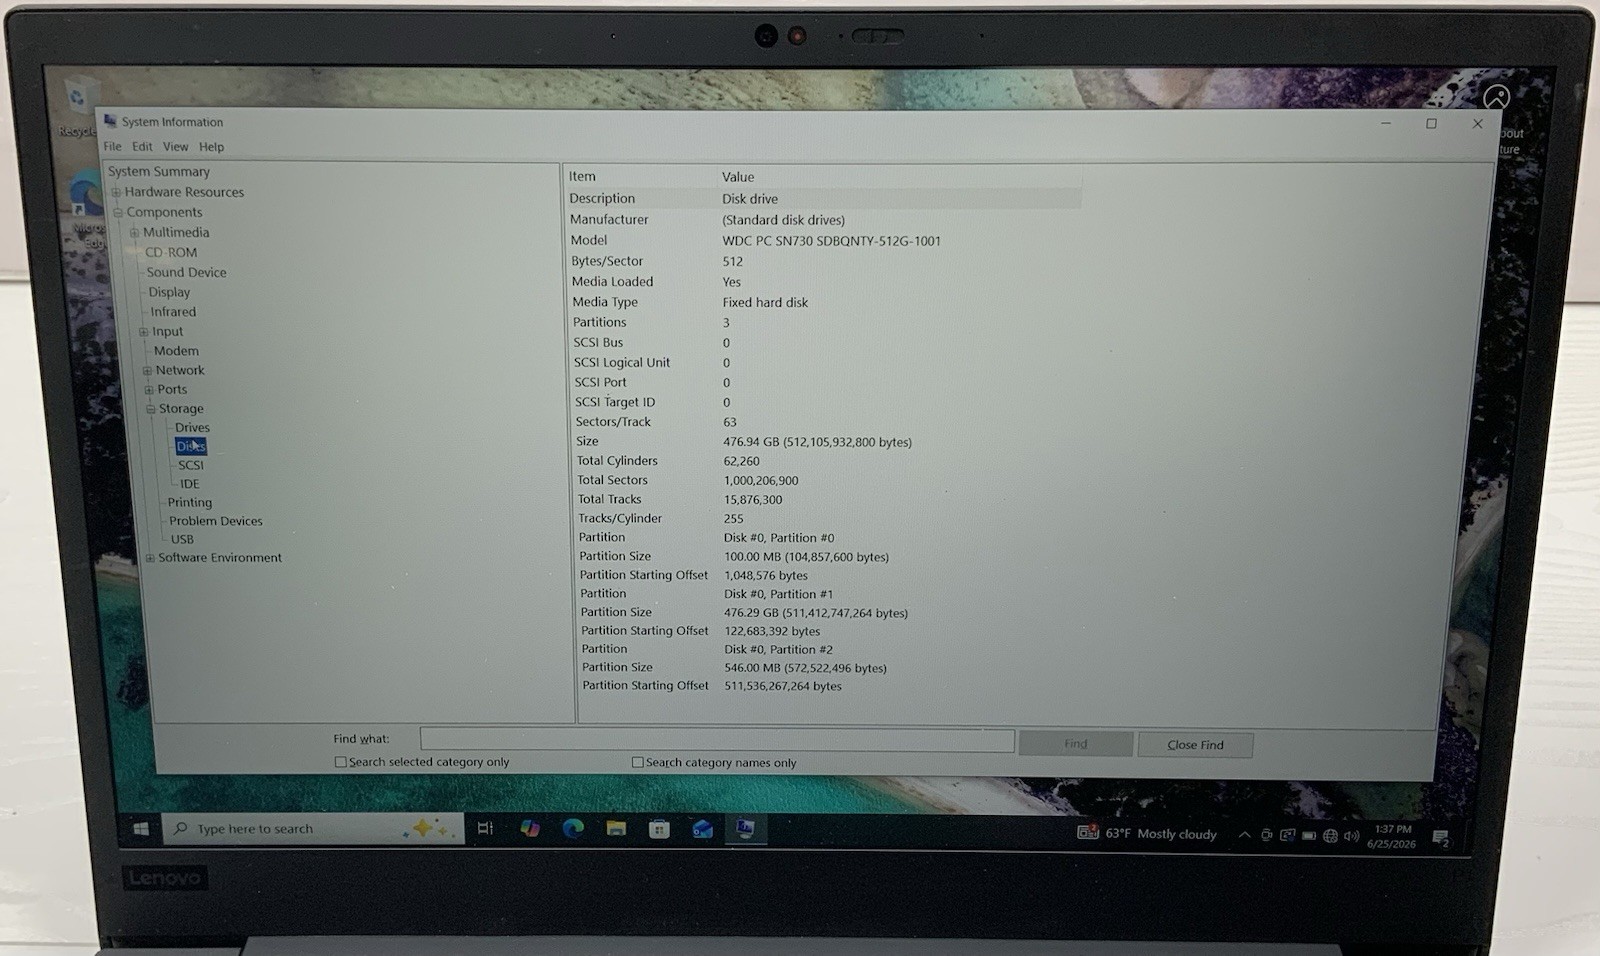Collapse the Components node
This screenshot has width=1600, height=956.
pos(118,212)
